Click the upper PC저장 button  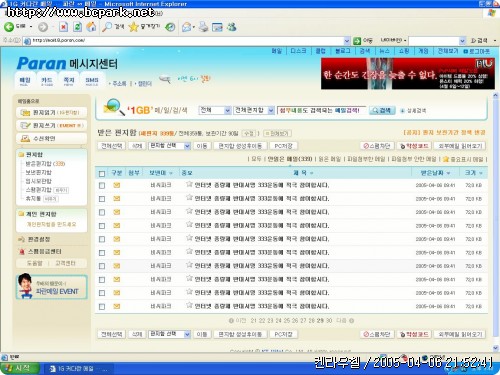point(283,146)
